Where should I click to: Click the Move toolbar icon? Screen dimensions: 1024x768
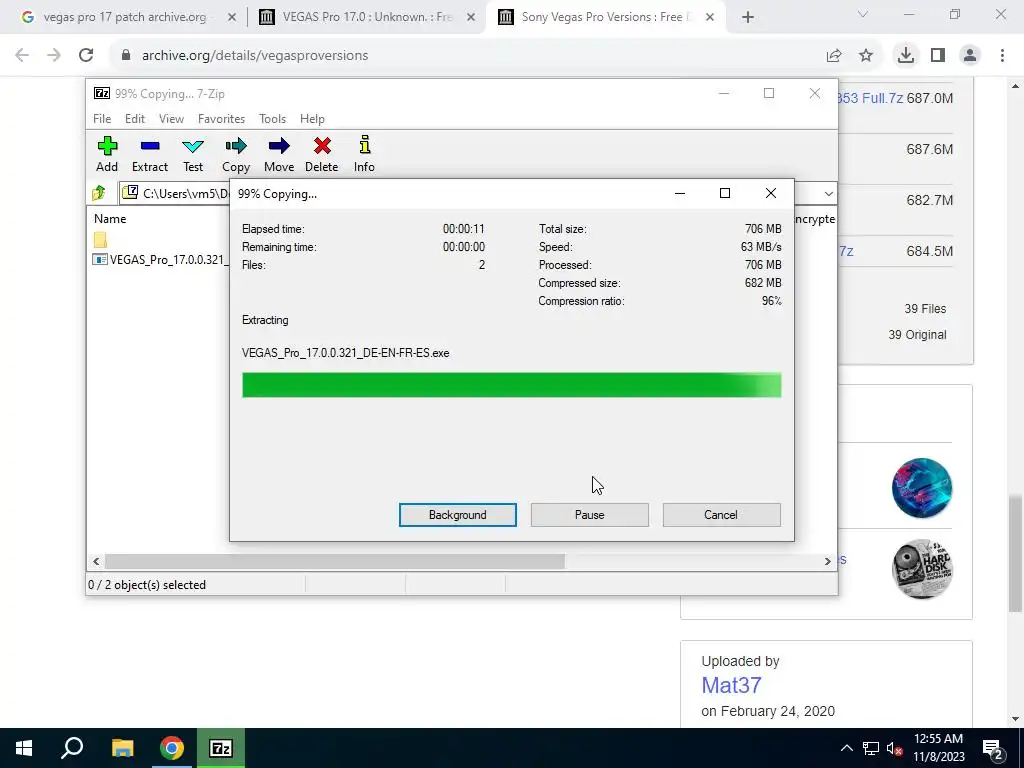pos(279,154)
